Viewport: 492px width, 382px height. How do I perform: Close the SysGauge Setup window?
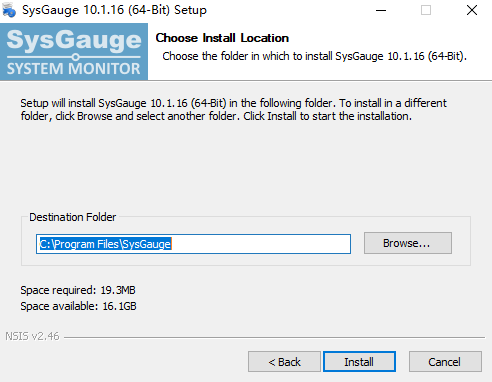point(472,10)
